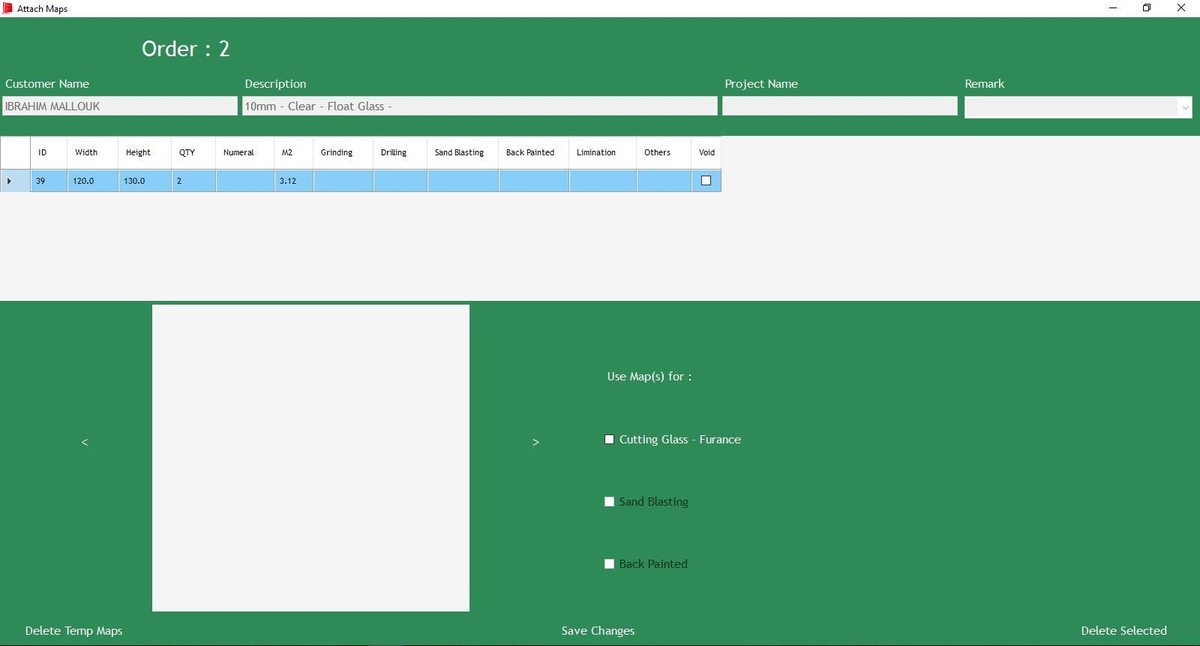
Task: Restore down the window
Action: point(1146,8)
